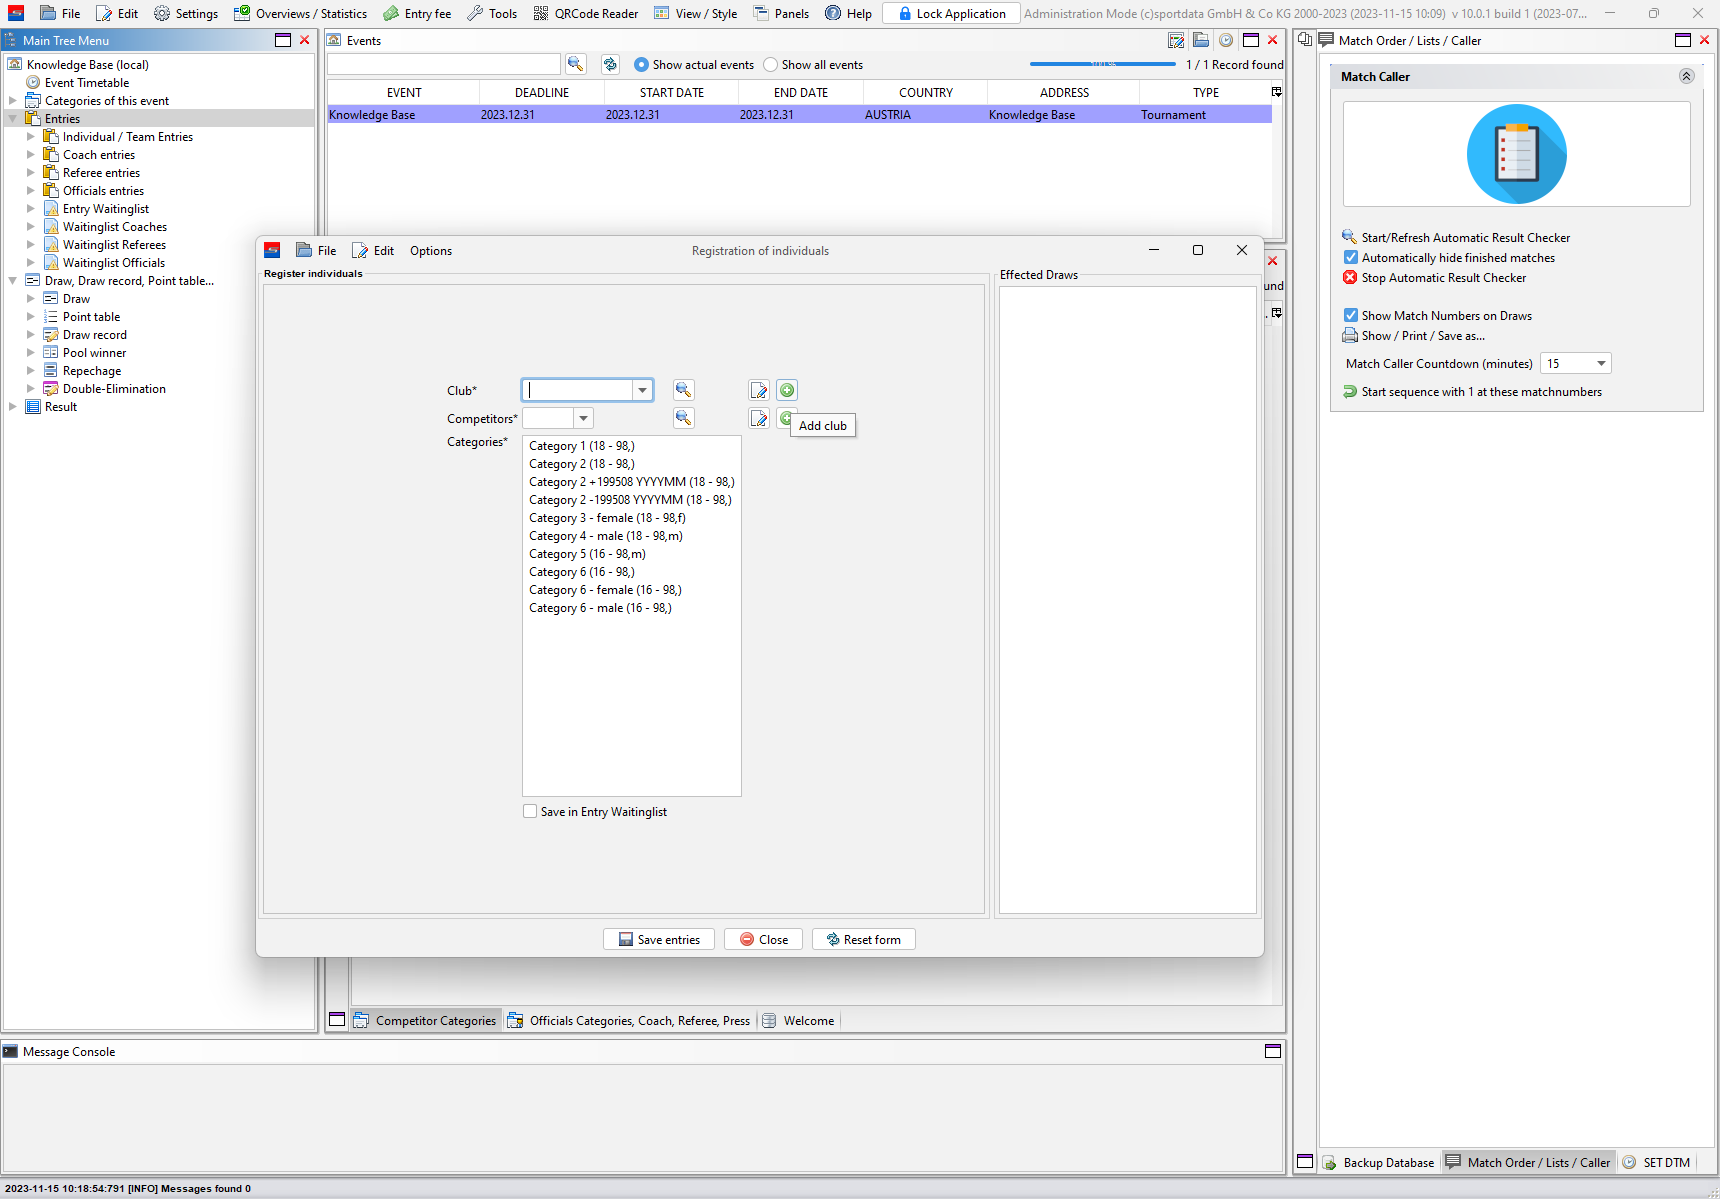
Task: Click the green Add club plus icon
Action: click(x=787, y=390)
